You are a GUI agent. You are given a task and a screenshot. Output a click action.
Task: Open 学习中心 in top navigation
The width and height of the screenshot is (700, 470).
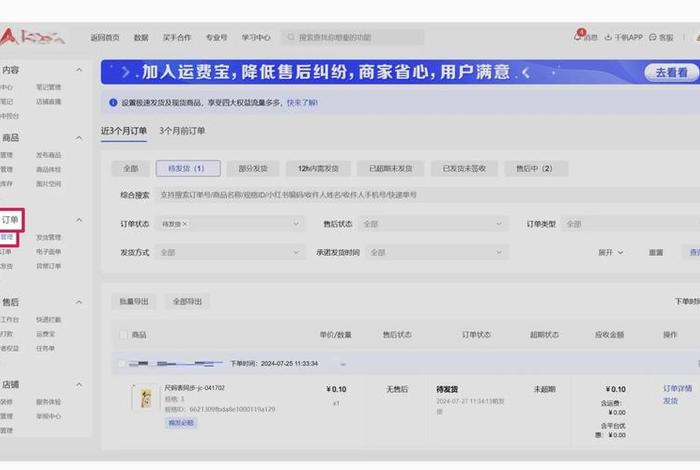pyautogui.click(x=256, y=37)
